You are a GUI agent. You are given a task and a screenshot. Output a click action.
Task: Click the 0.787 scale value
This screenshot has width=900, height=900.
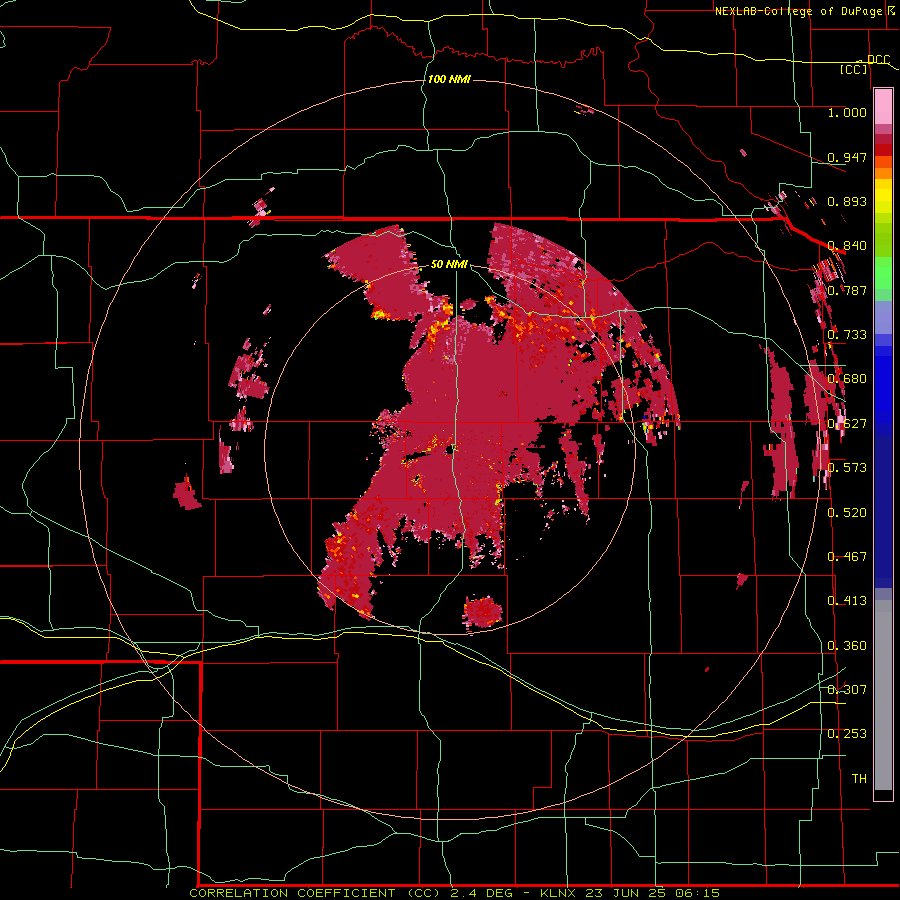[847, 290]
